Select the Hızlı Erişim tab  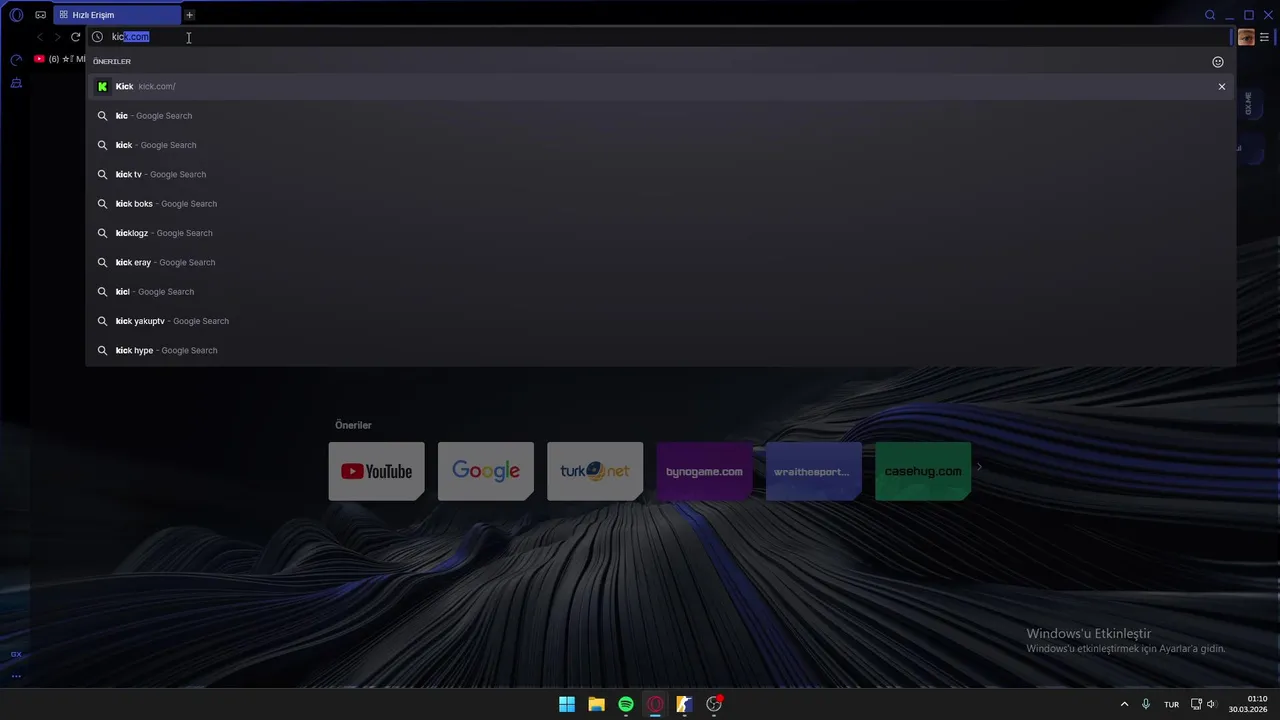116,15
